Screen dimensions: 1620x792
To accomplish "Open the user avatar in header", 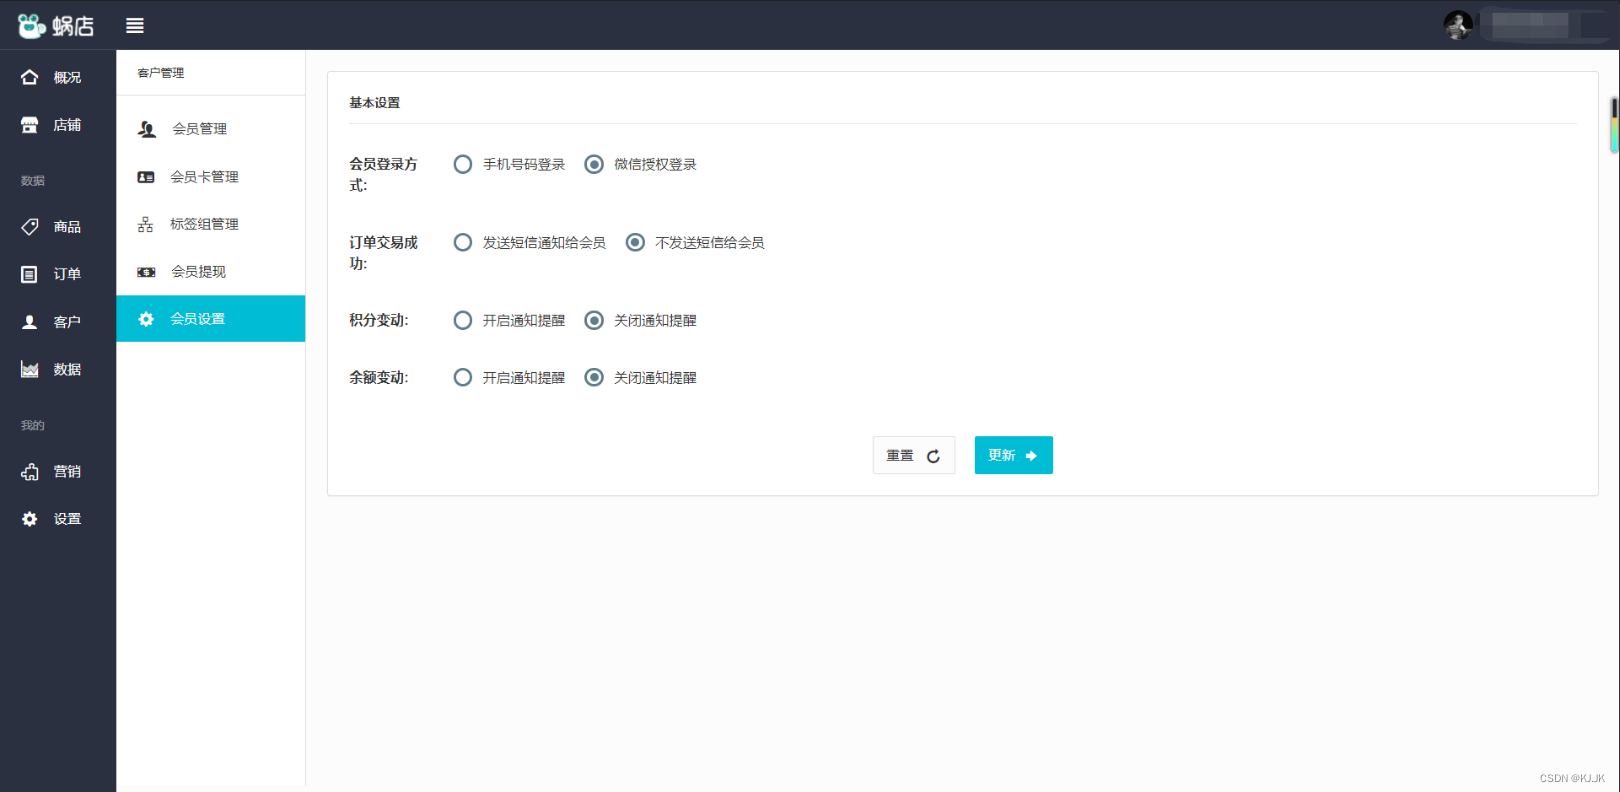I will [x=1458, y=25].
